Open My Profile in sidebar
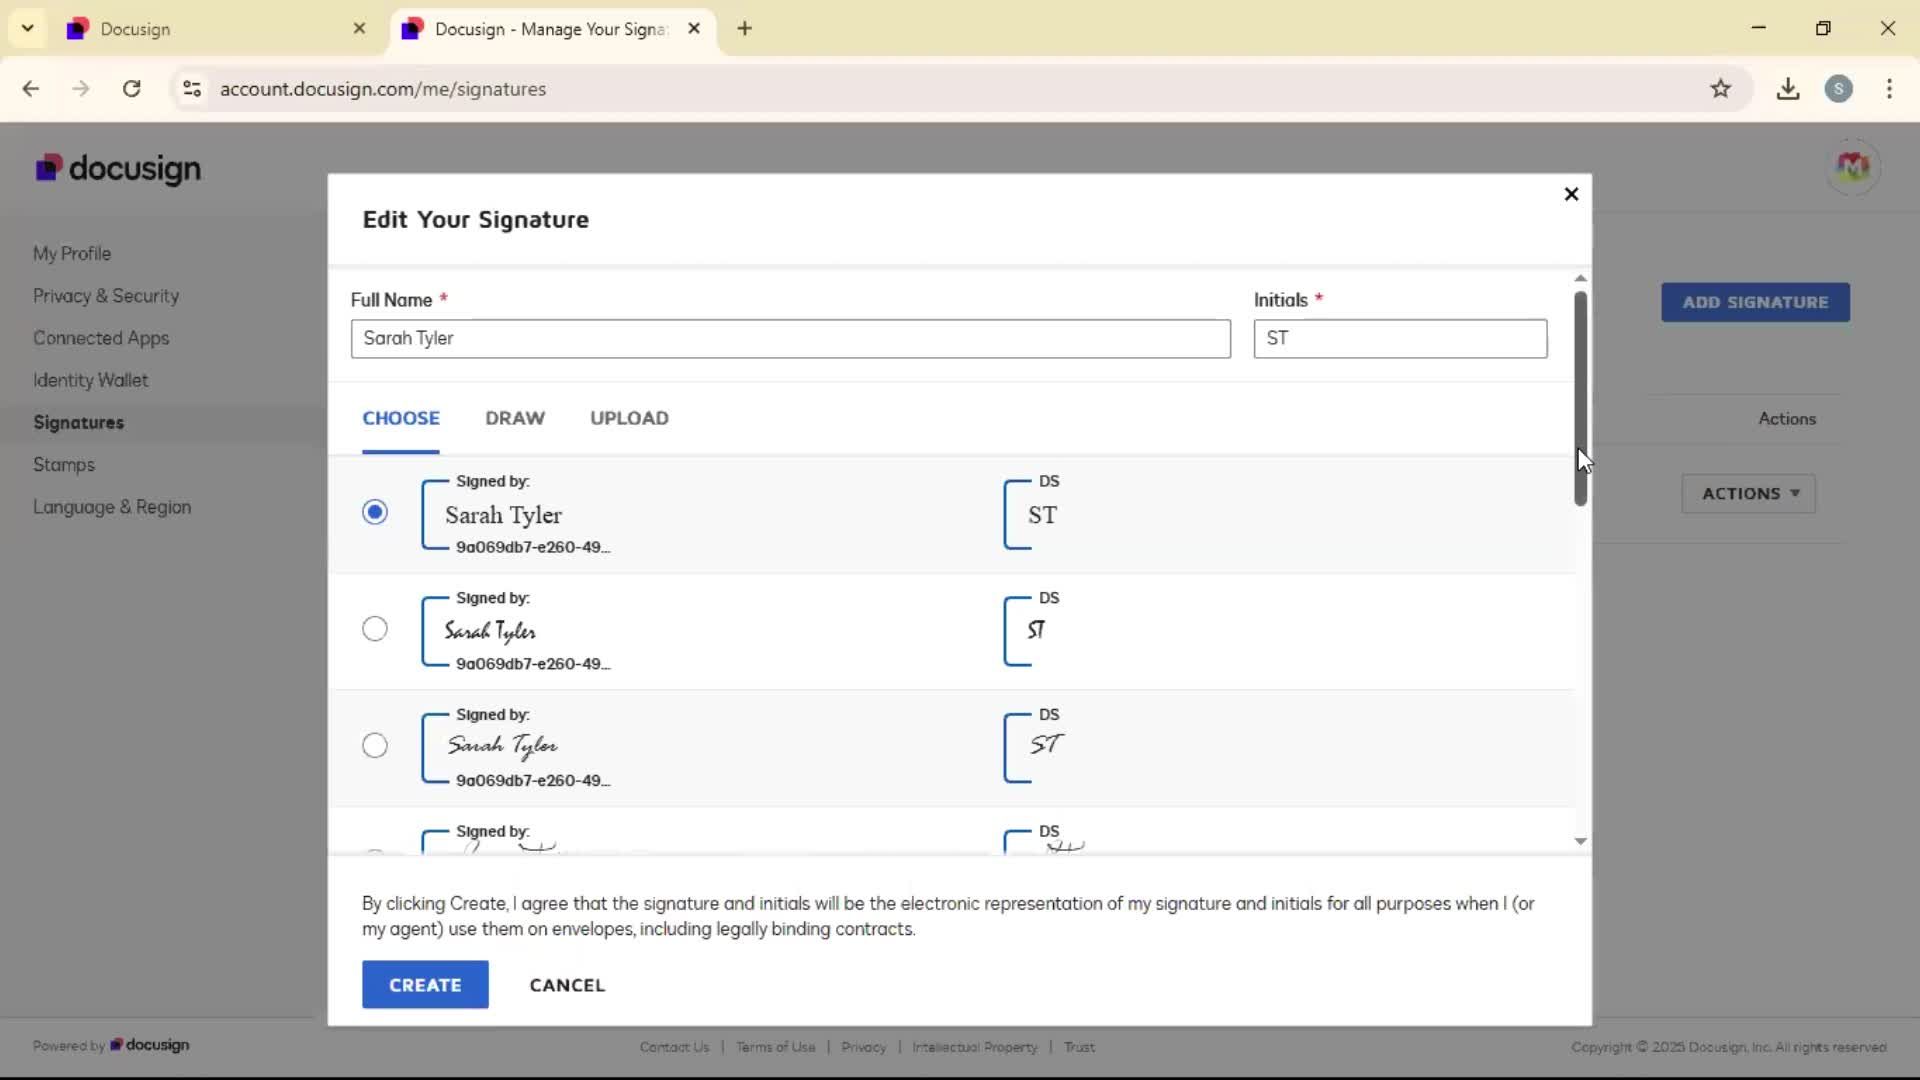Image resolution: width=1920 pixels, height=1080 pixels. pos(72,254)
